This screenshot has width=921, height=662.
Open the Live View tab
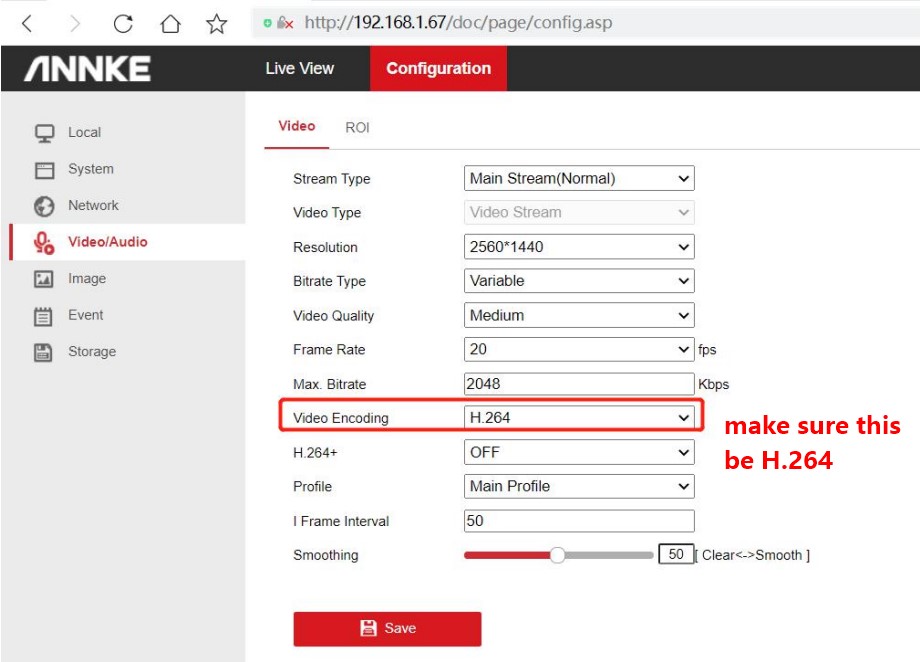pyautogui.click(x=300, y=69)
